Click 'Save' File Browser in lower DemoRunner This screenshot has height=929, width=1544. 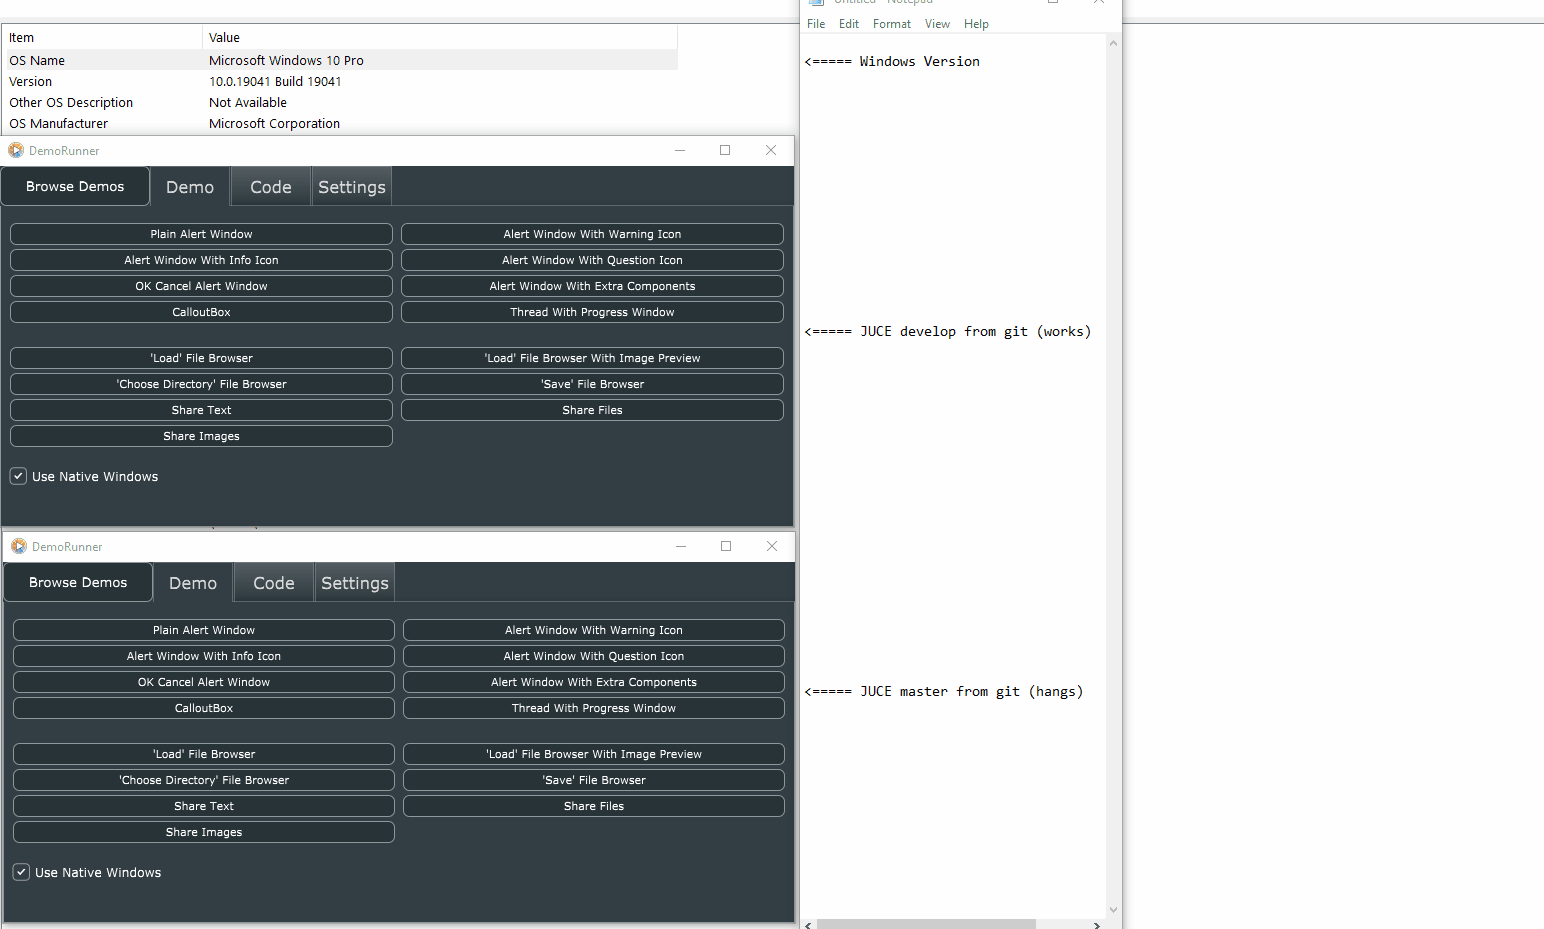[594, 780]
